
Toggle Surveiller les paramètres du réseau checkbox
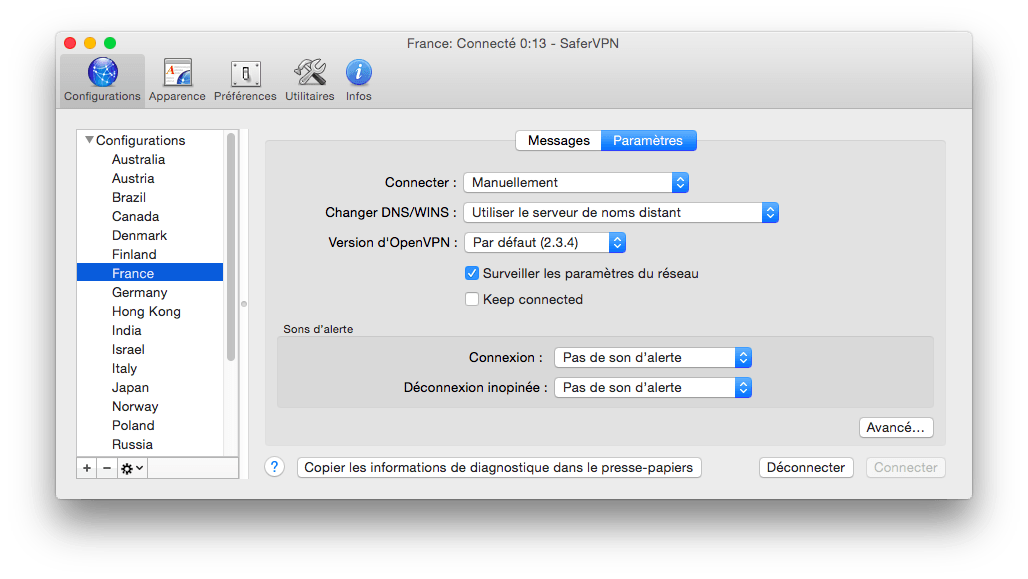[x=471, y=273]
